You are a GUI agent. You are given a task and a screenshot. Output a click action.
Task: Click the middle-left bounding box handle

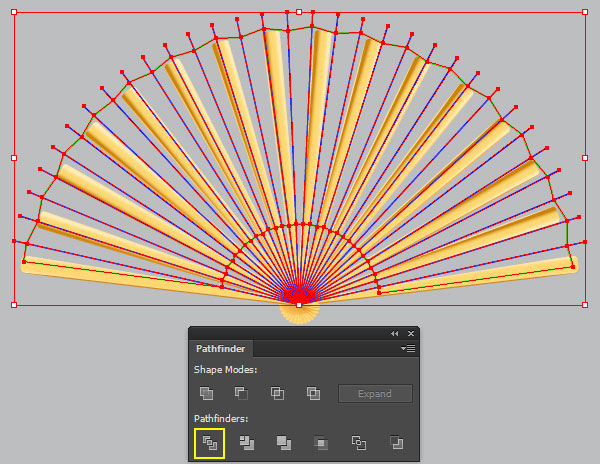[x=14, y=158]
